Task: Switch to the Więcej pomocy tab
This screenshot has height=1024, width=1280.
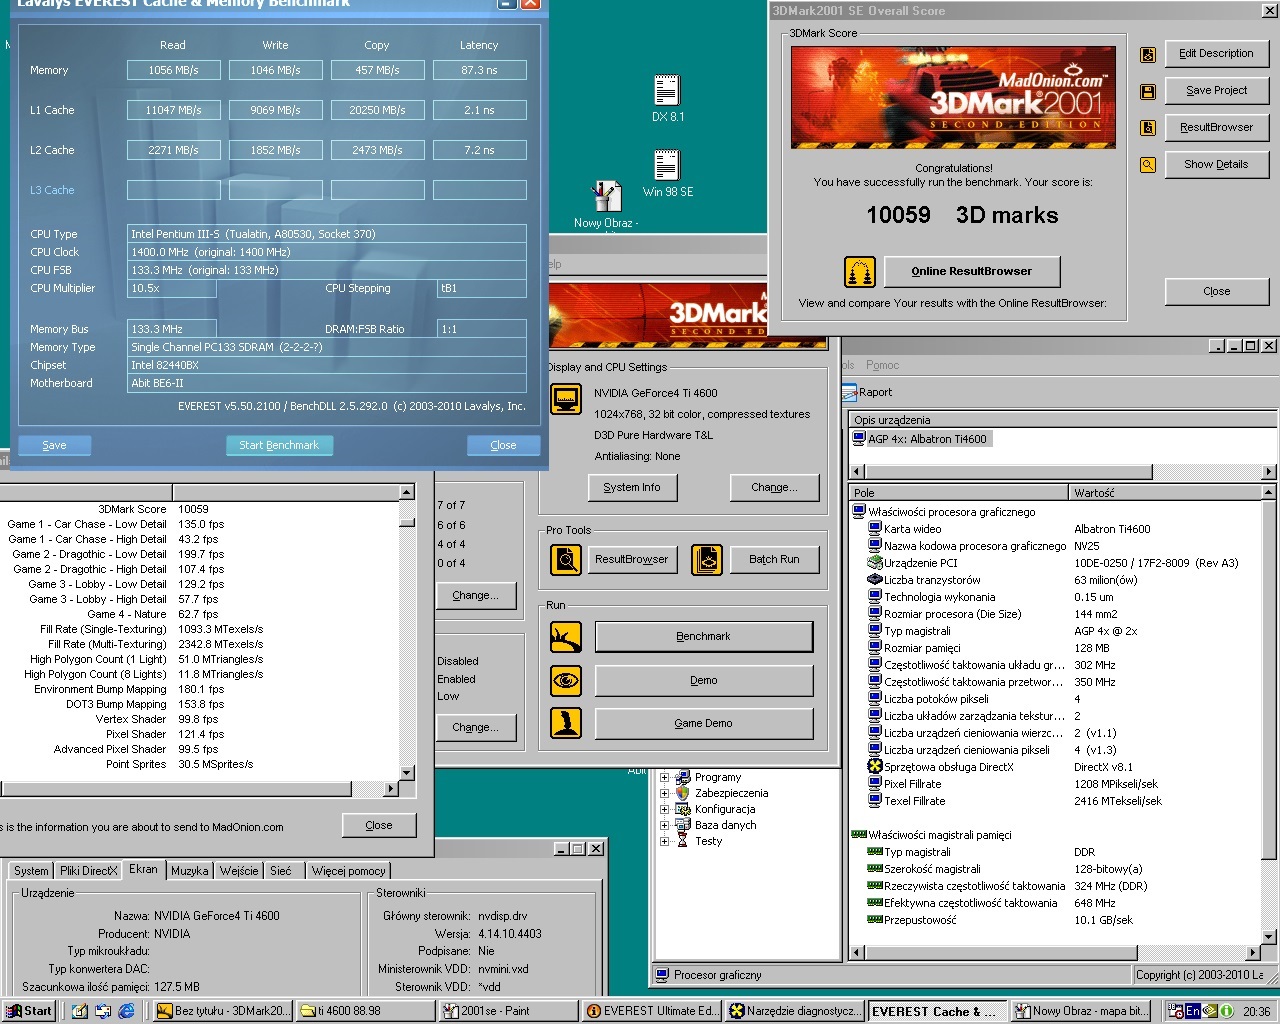Action: pyautogui.click(x=348, y=871)
